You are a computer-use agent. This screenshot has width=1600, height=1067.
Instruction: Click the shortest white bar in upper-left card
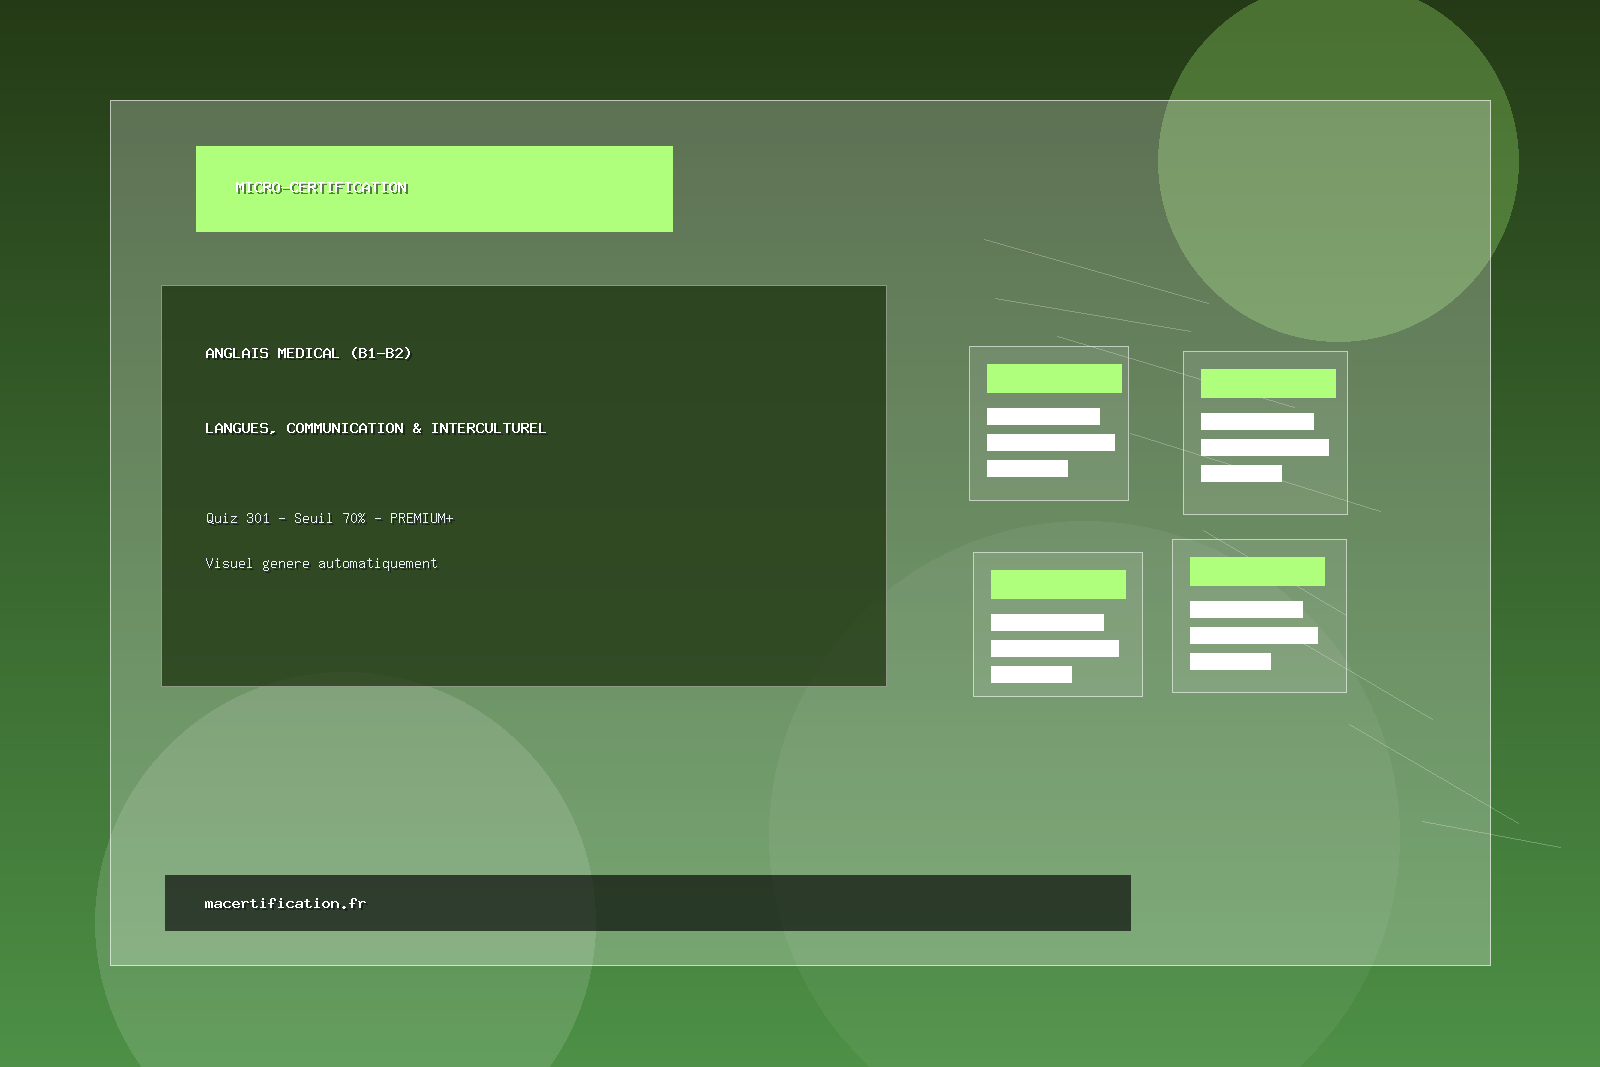click(1027, 468)
